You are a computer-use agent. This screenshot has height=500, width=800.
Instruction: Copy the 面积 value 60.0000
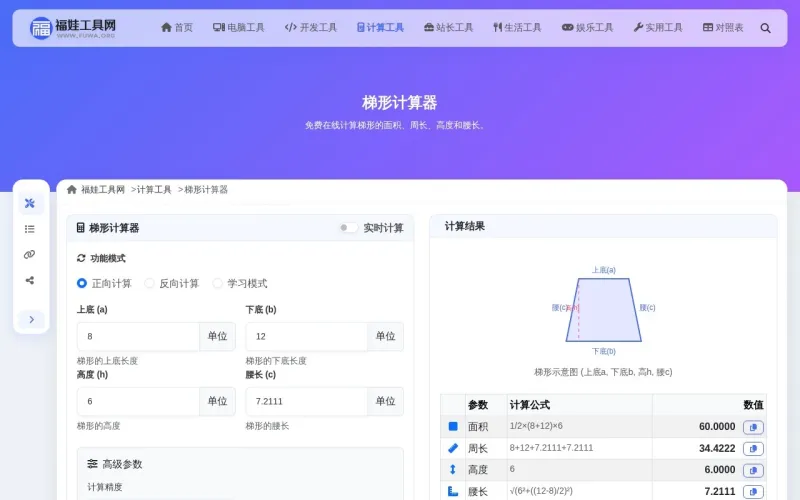coord(753,427)
